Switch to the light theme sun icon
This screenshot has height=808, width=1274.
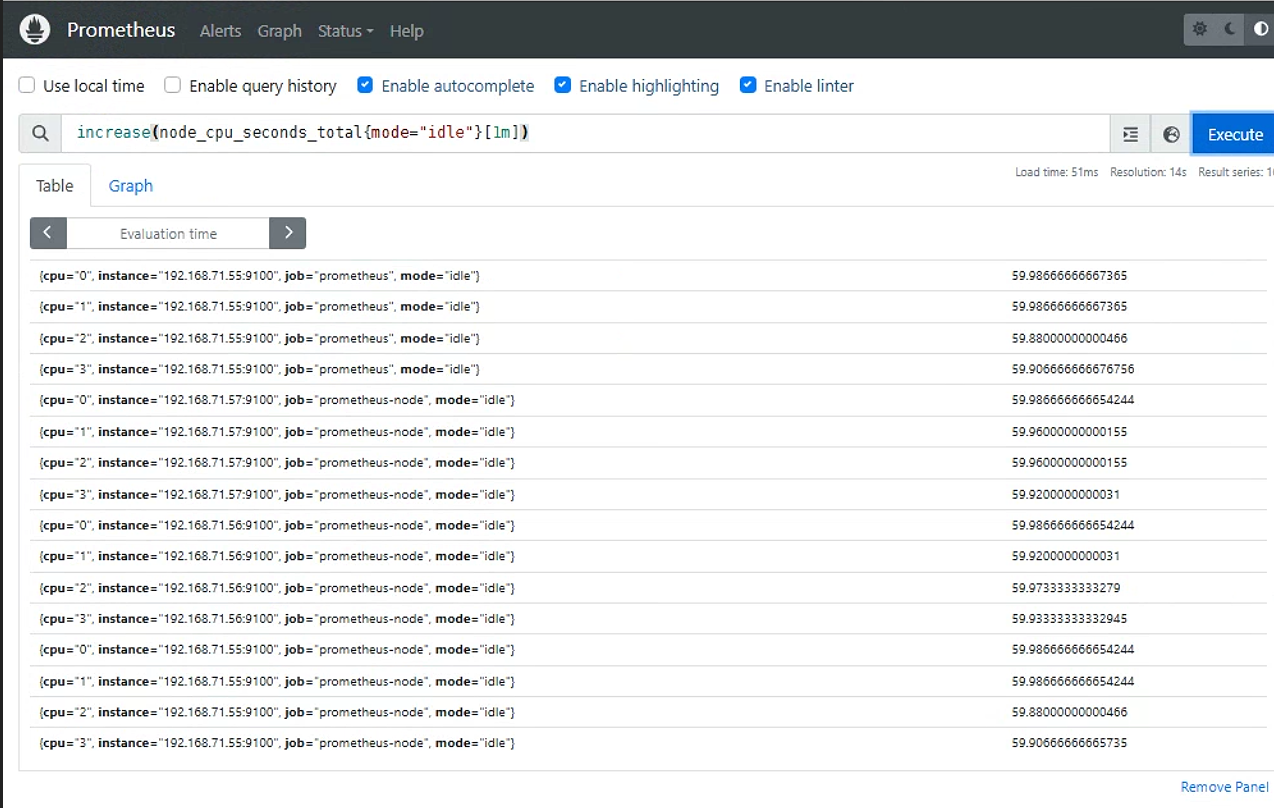(1200, 29)
